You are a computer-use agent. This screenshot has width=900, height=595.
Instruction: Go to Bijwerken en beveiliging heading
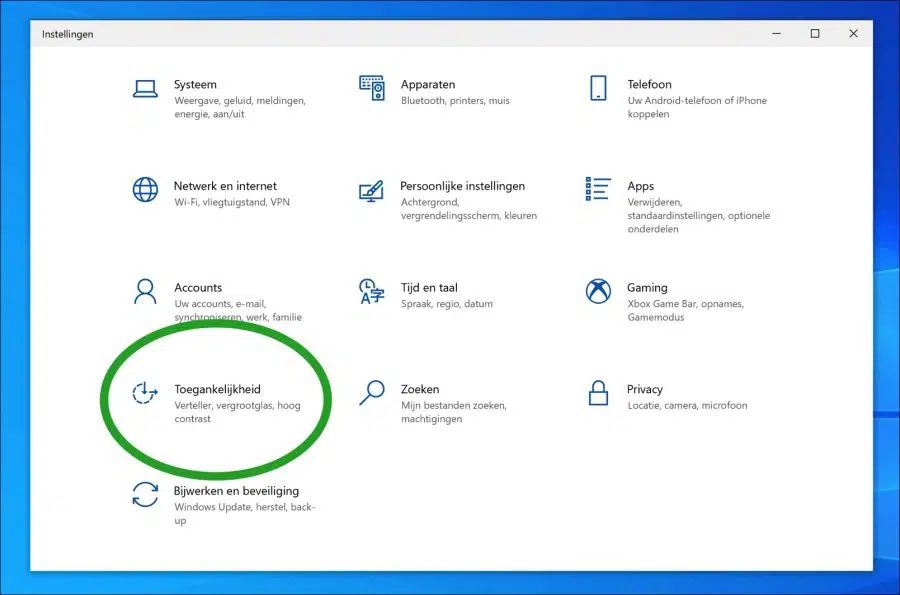236,491
